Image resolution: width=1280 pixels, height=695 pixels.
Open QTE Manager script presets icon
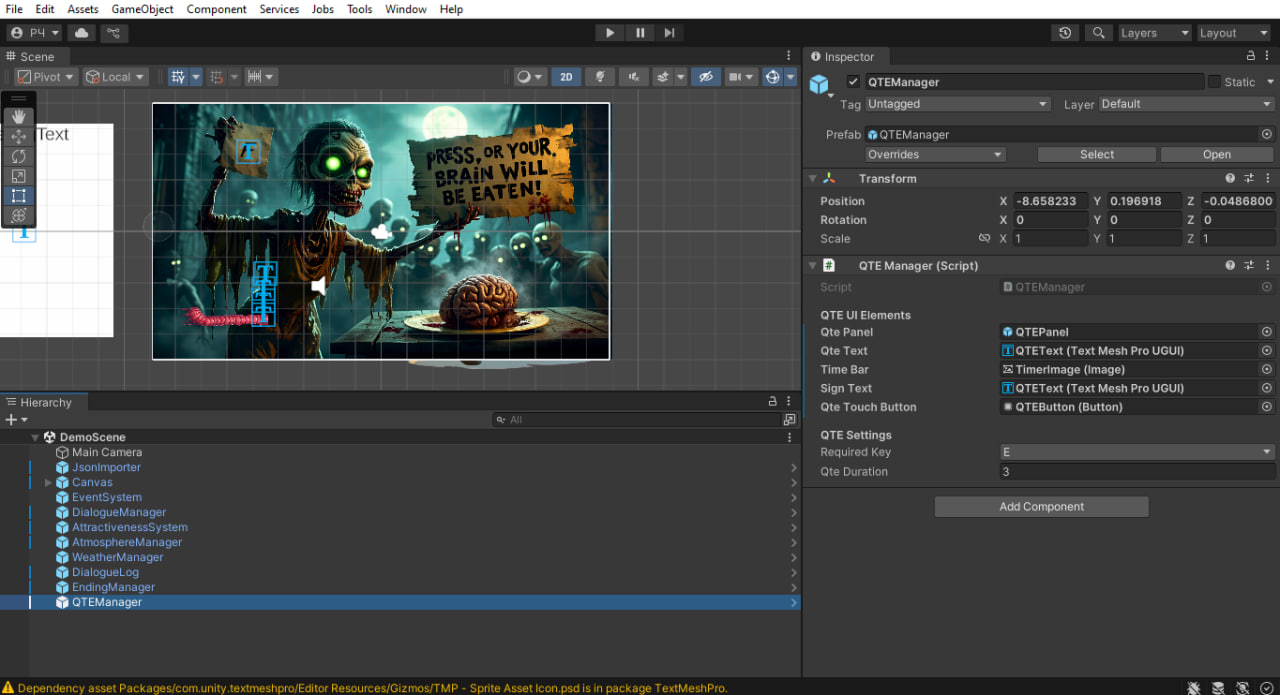tap(1249, 266)
